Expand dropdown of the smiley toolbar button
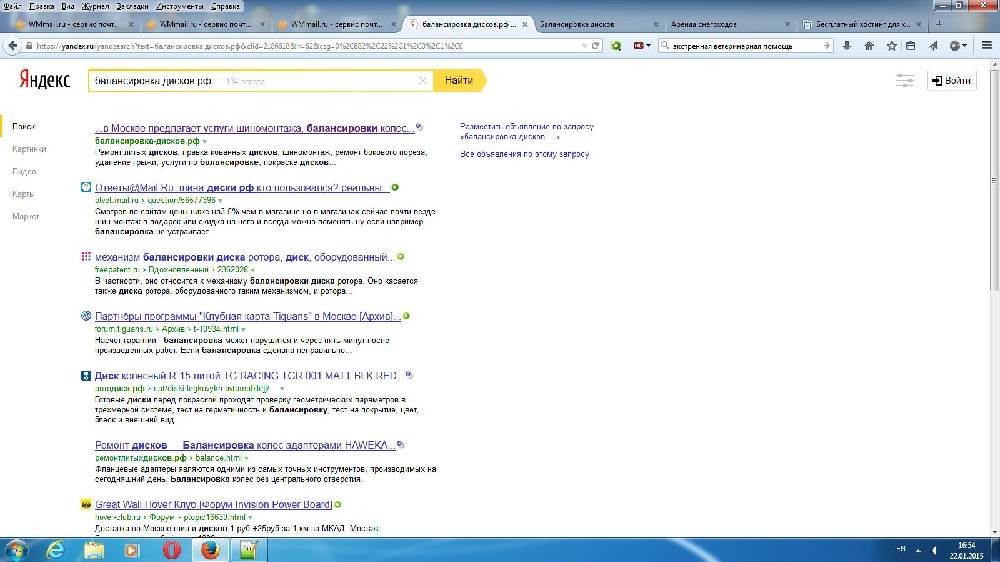 [964, 46]
